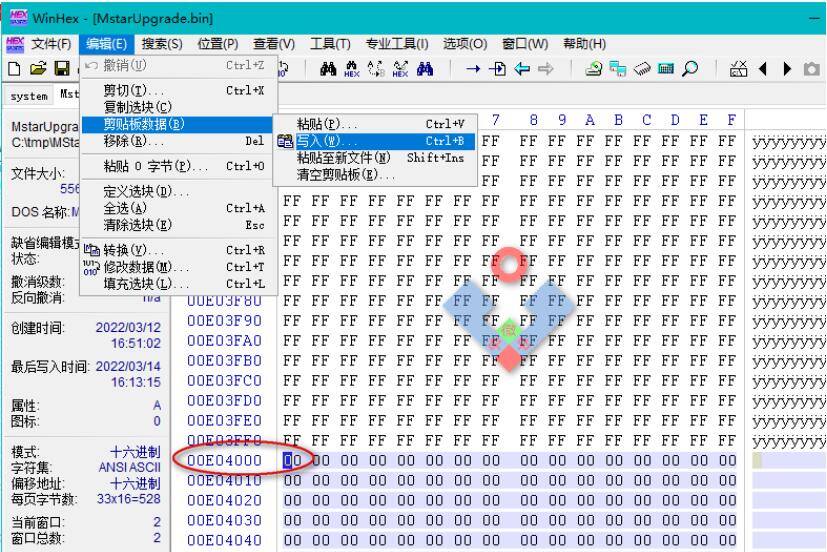The image size is (827, 552).
Task: Click the Open file folder icon
Action: pyautogui.click(x=38, y=69)
